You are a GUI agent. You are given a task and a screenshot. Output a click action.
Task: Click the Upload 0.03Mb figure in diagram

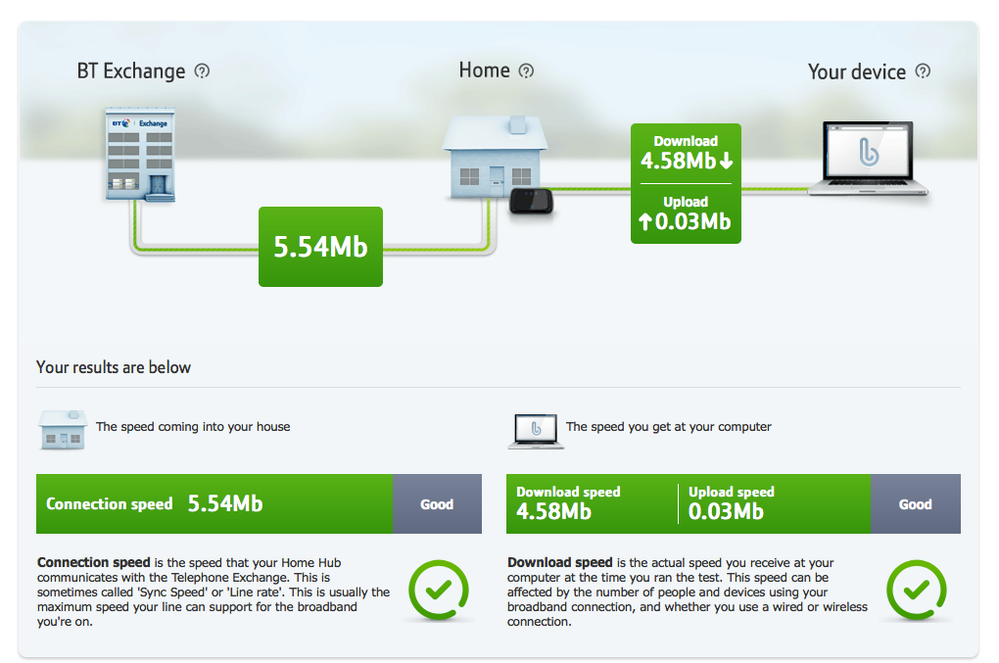[685, 213]
